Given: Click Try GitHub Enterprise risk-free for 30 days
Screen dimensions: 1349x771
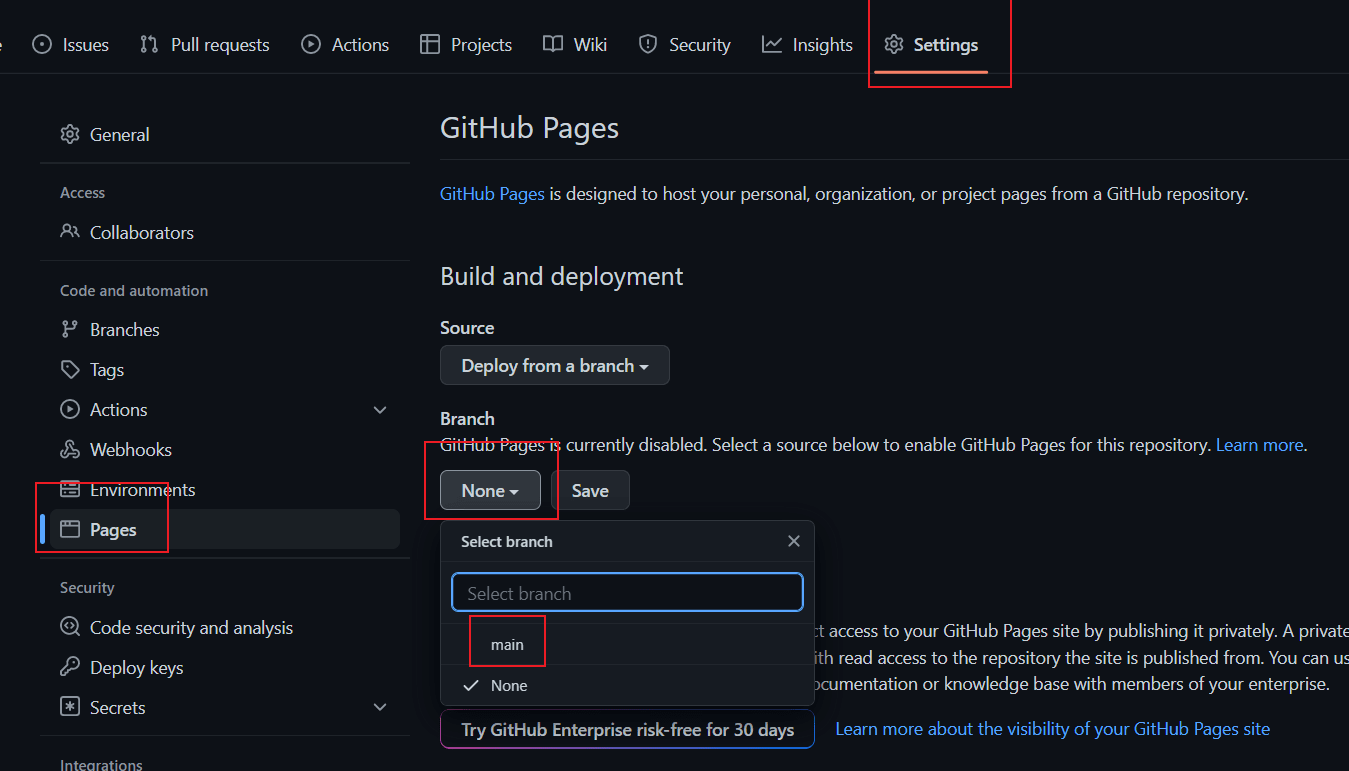Looking at the screenshot, I should click(x=627, y=729).
